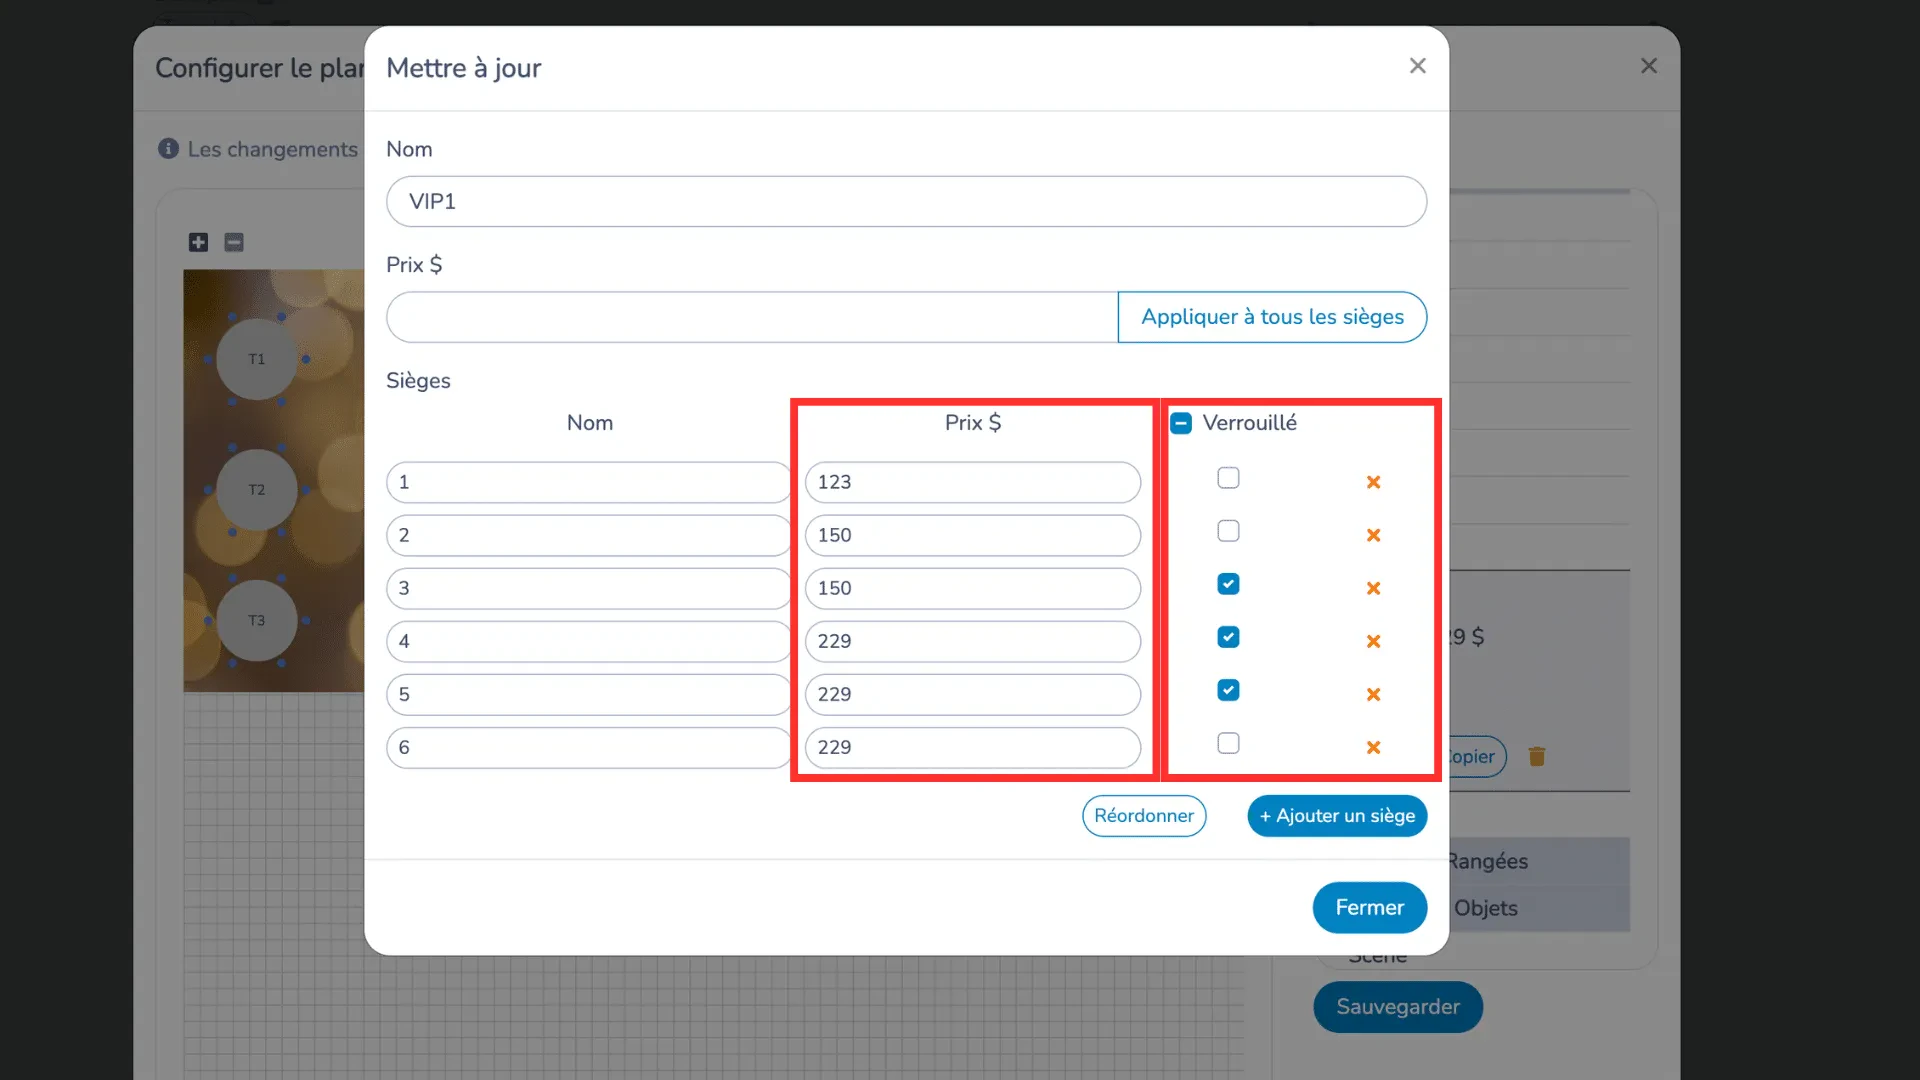This screenshot has height=1080, width=1920.
Task: Remove seat 4 with the orange X
Action: pos(1373,641)
